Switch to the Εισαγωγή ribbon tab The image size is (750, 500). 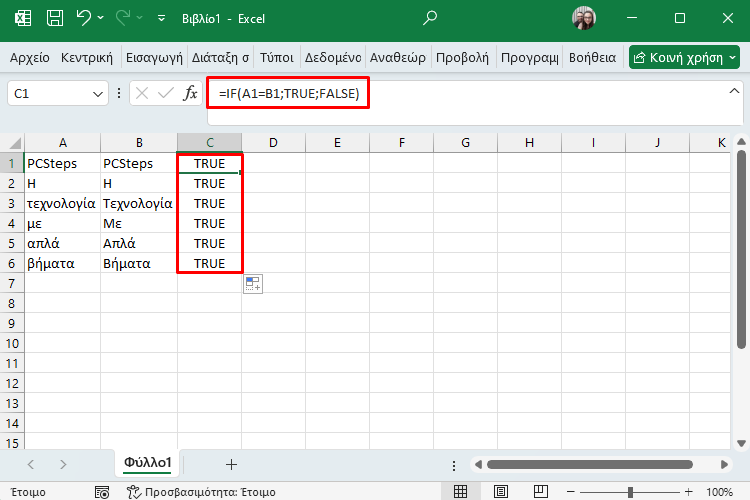point(154,57)
